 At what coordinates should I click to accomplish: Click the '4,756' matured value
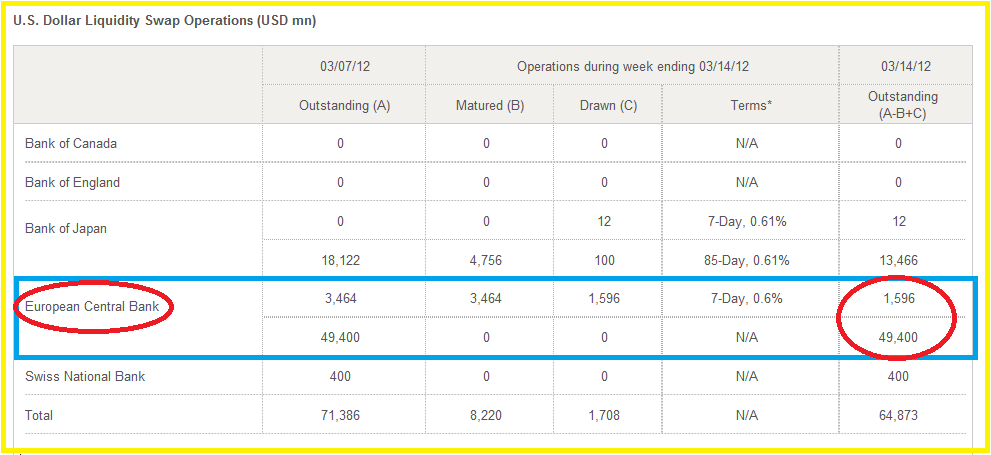coord(487,261)
